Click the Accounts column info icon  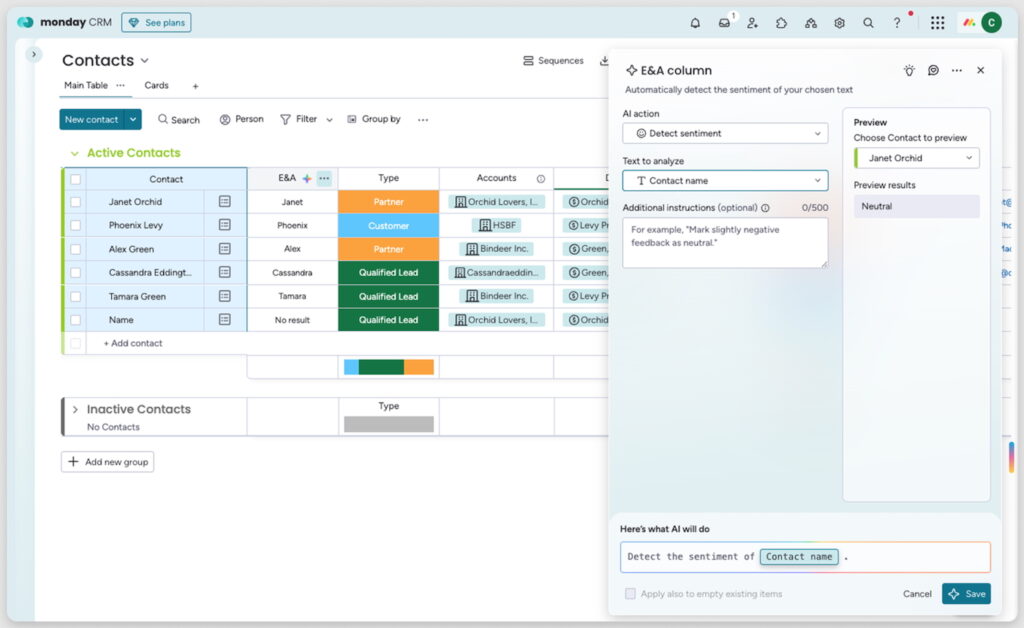pyautogui.click(x=541, y=179)
